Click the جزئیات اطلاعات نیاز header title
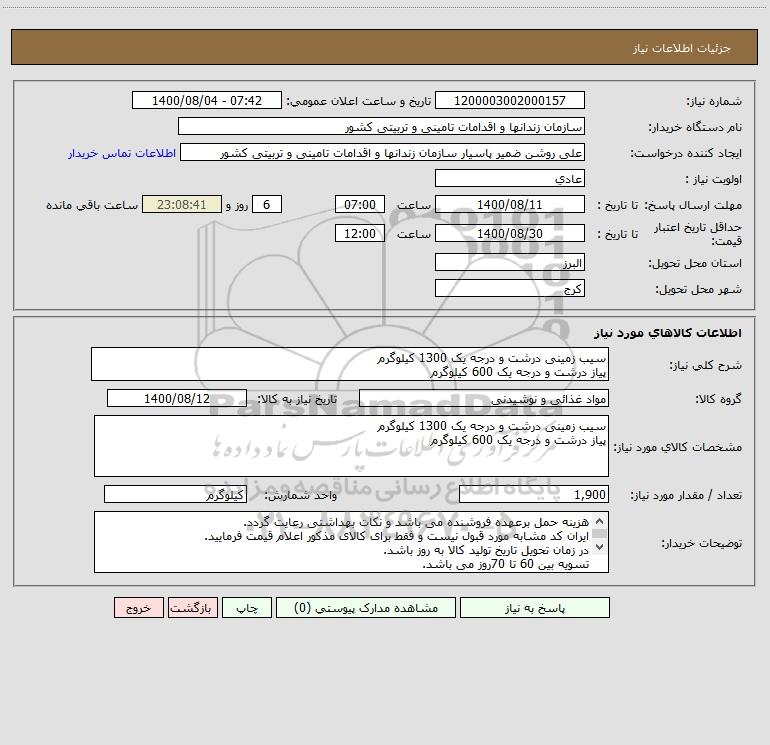Viewport: 770px width, 745px height. point(682,48)
